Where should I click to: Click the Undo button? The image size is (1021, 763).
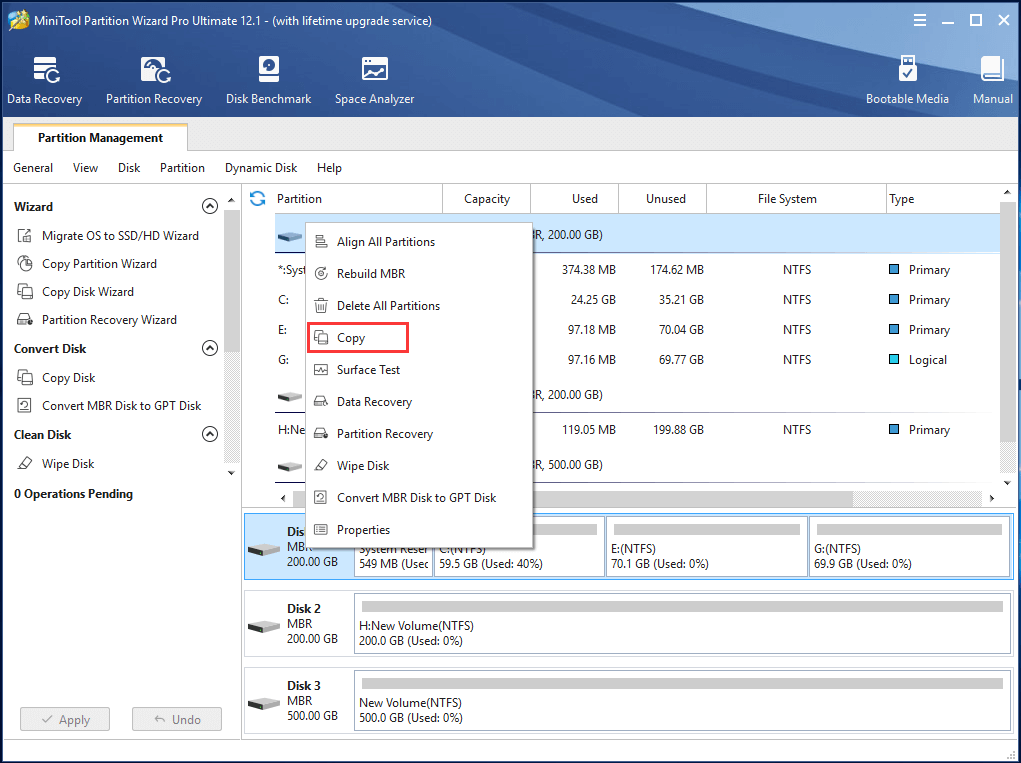[177, 719]
